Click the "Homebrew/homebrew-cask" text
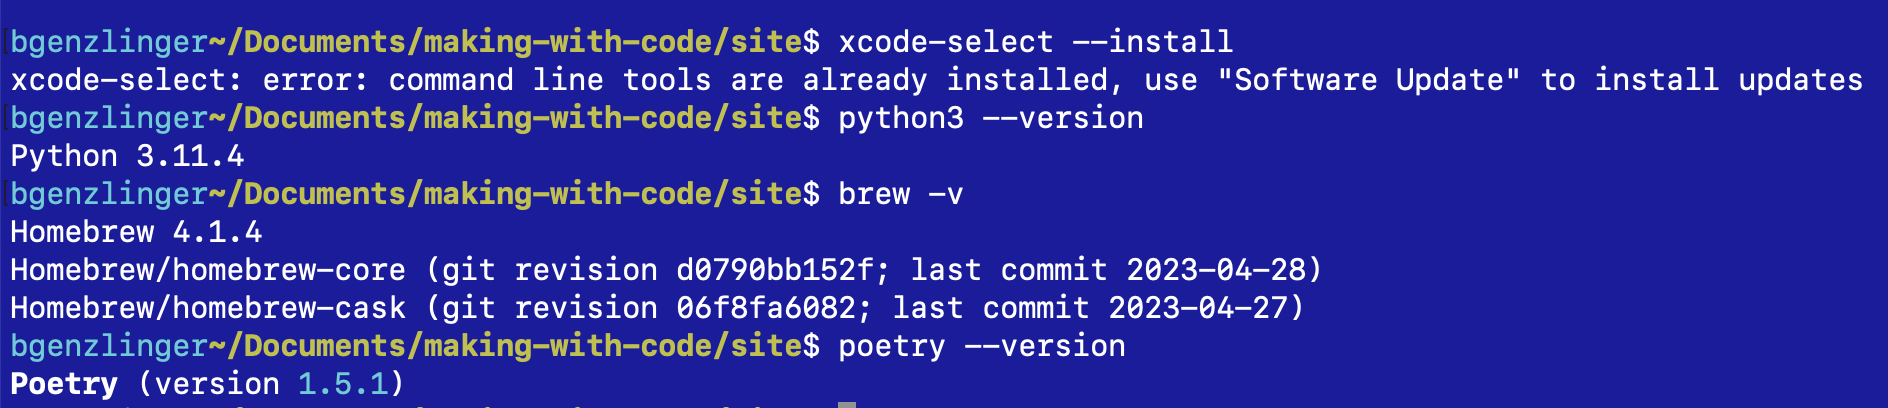1888x408 pixels. pos(208,308)
